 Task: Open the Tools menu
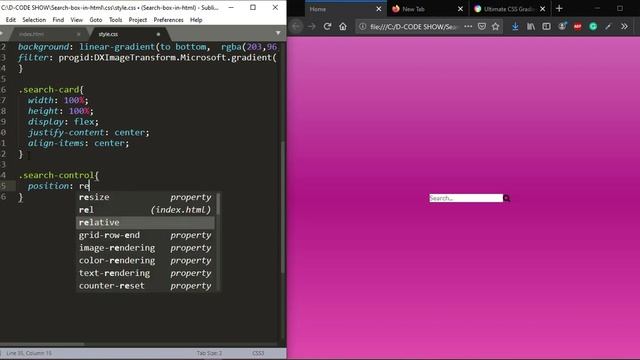tap(116, 20)
